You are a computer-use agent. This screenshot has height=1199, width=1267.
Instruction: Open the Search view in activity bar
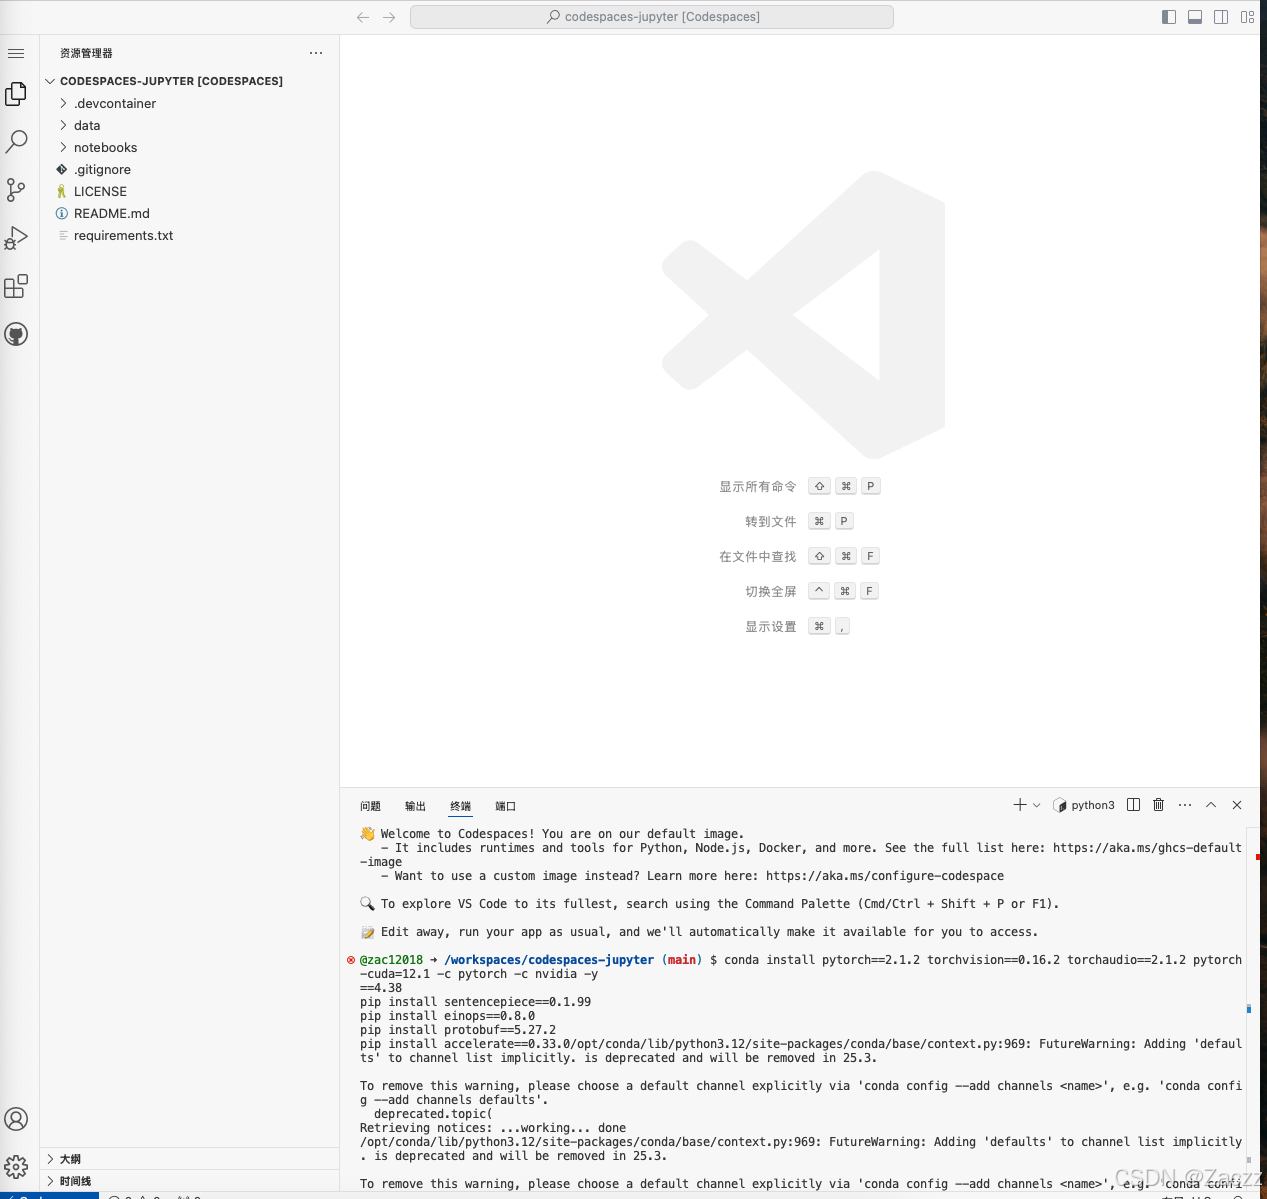(x=16, y=141)
